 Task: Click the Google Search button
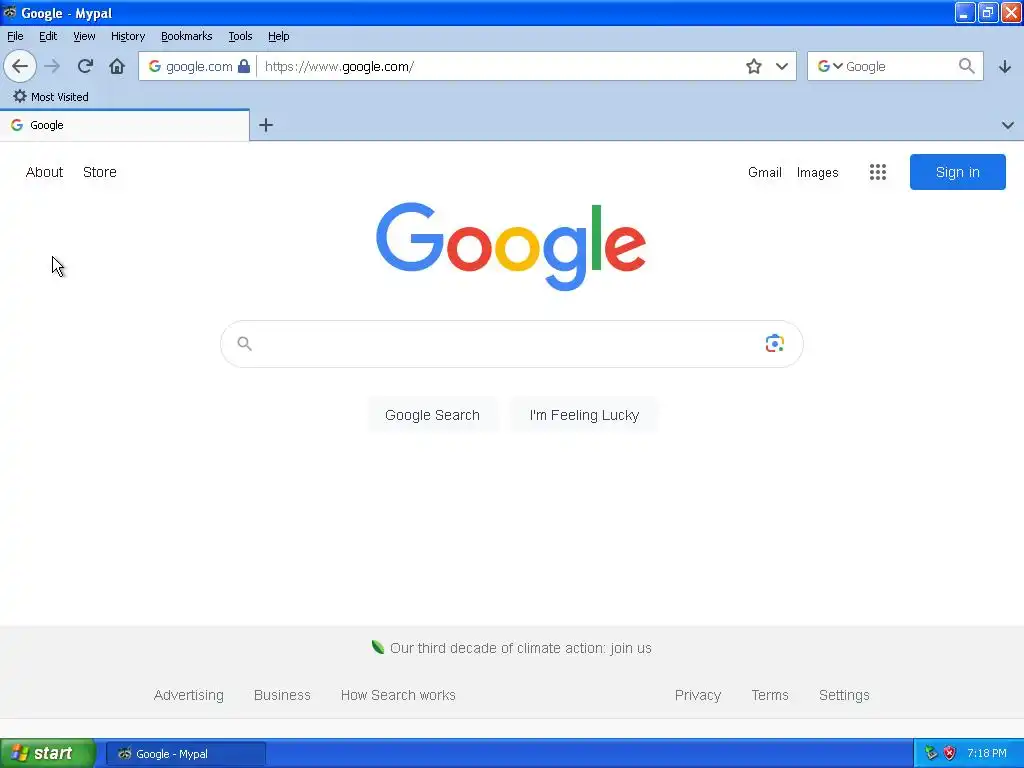tap(432, 415)
